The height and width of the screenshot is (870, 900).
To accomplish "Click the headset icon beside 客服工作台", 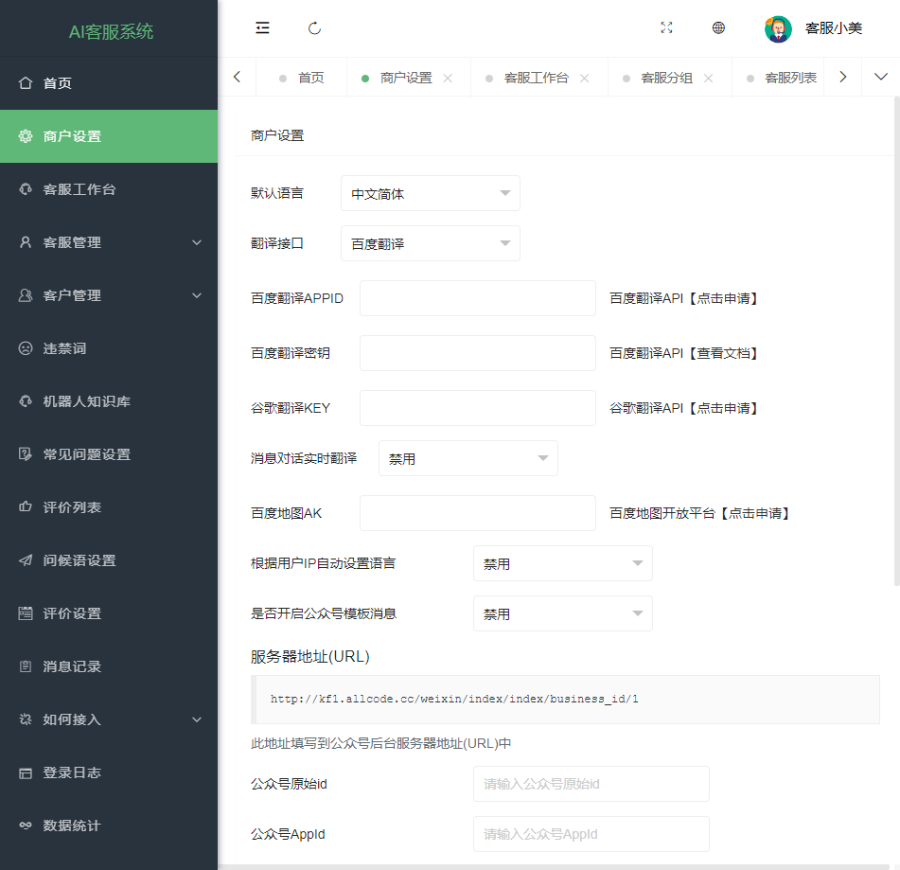I will [x=25, y=189].
